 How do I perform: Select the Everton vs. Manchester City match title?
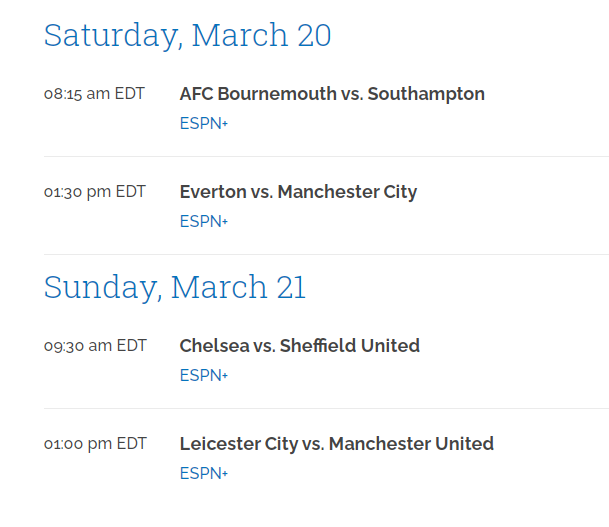click(x=298, y=192)
